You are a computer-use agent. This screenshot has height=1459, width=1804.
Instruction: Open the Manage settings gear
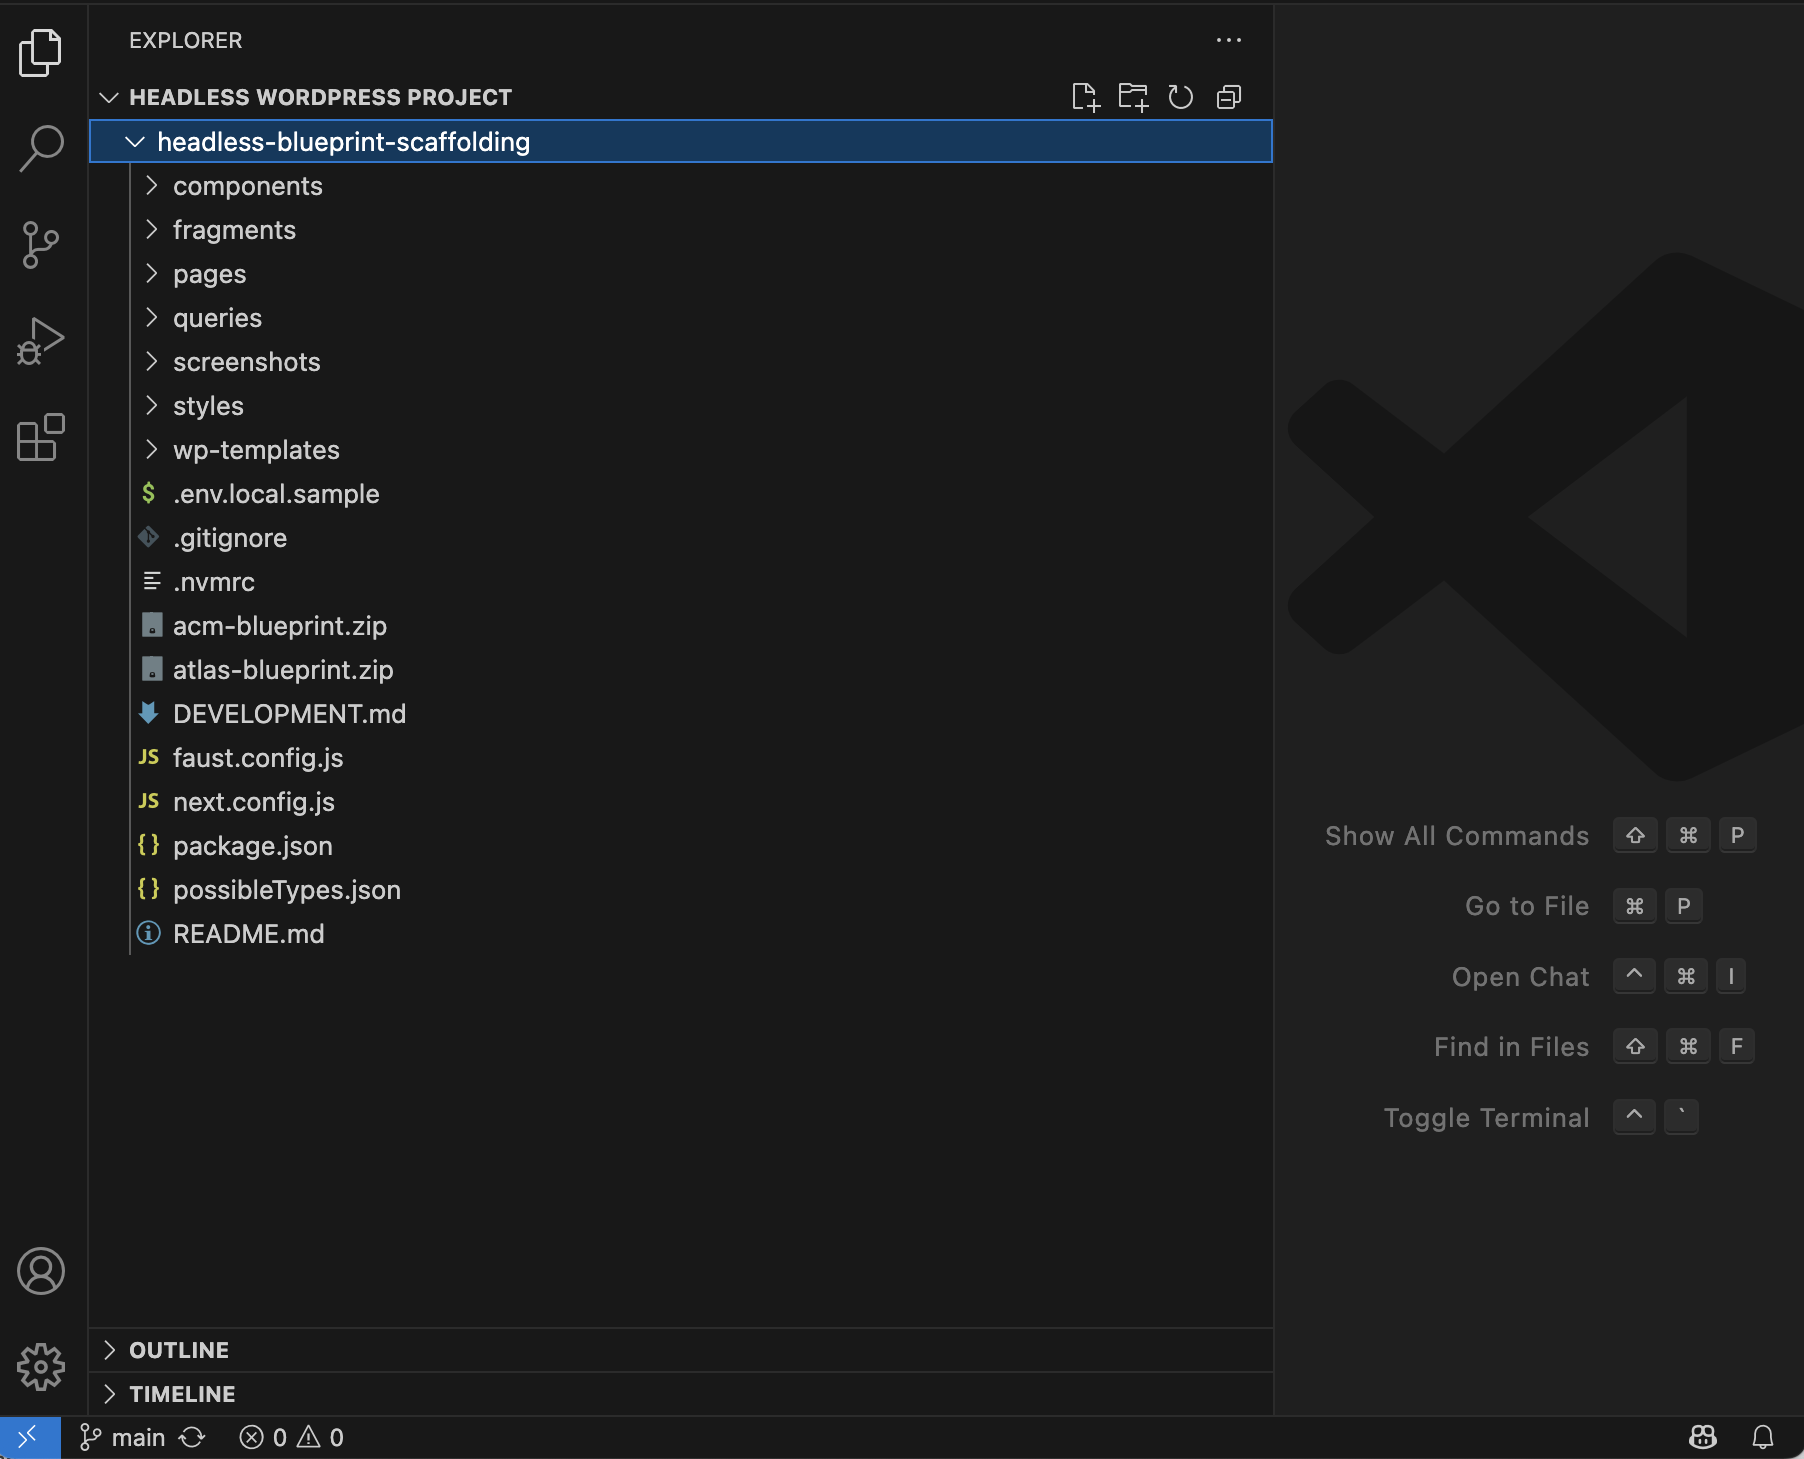pyautogui.click(x=40, y=1367)
